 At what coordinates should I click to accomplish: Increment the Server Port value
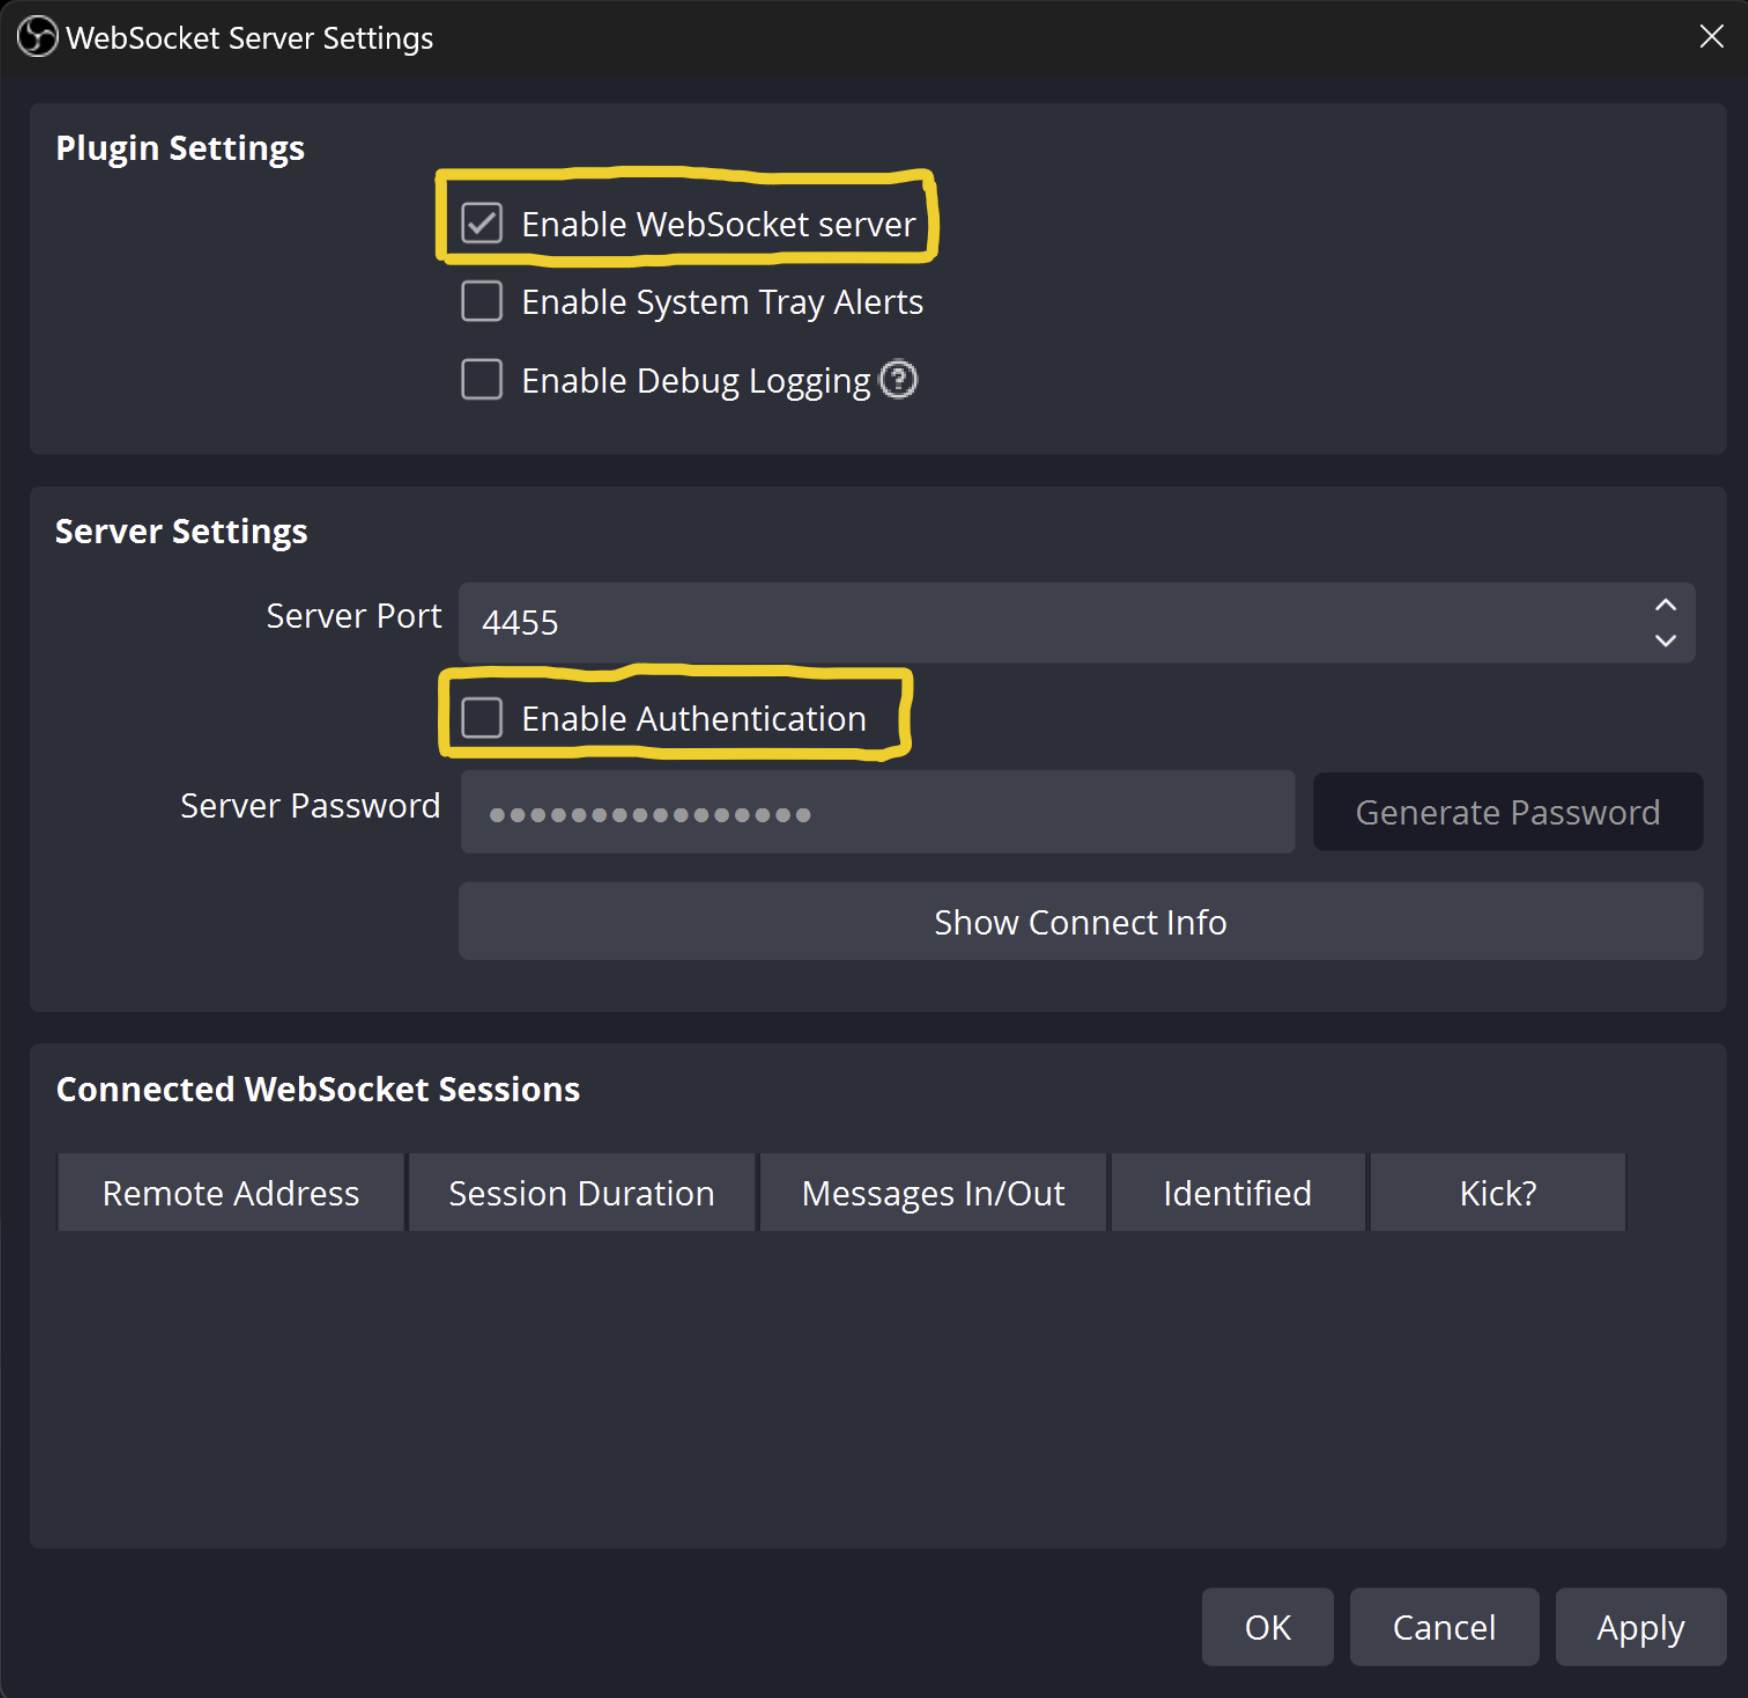[x=1665, y=604]
